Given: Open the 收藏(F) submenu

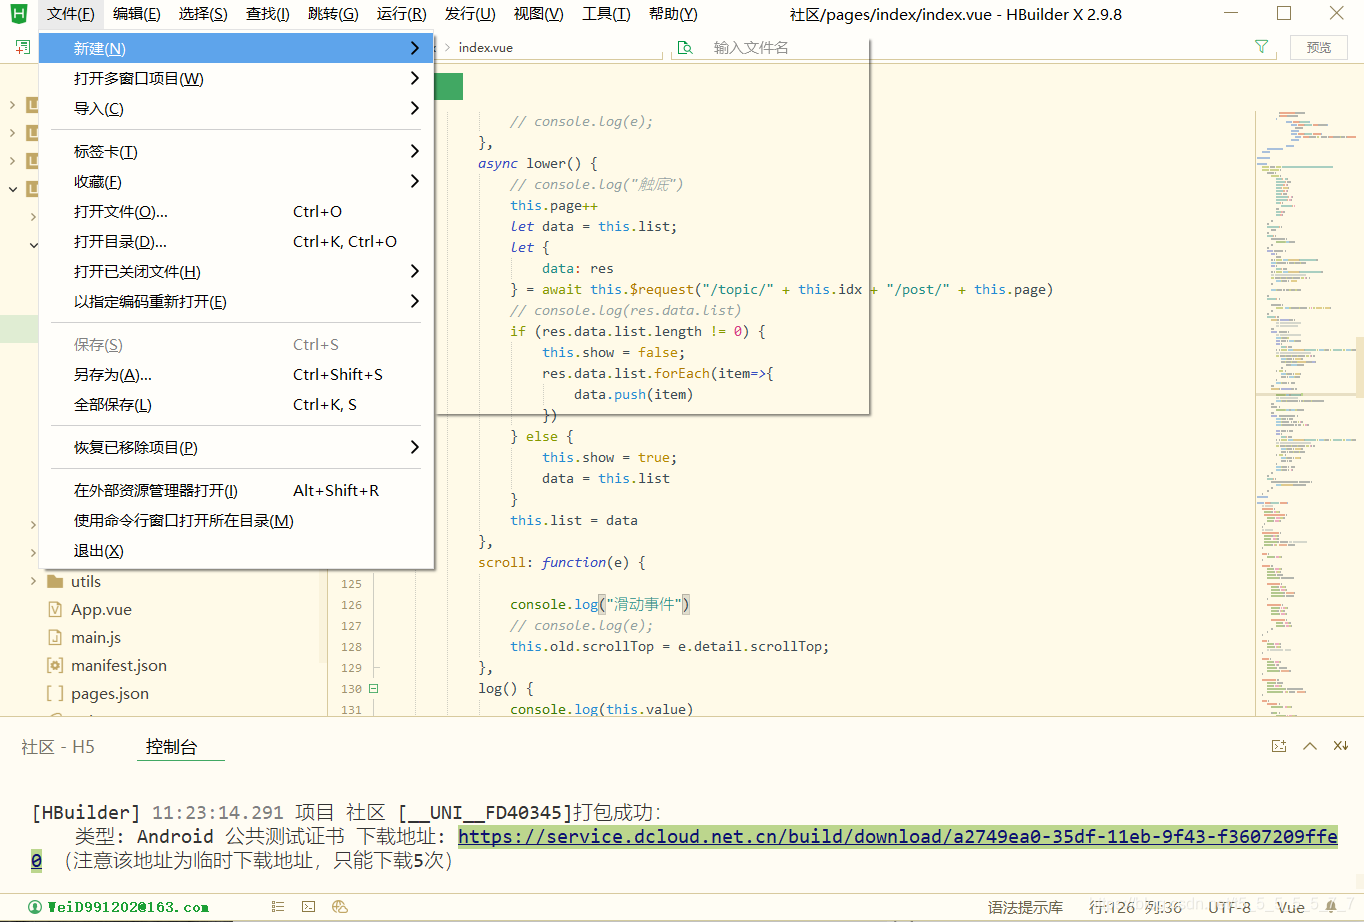Looking at the screenshot, I should tap(236, 181).
